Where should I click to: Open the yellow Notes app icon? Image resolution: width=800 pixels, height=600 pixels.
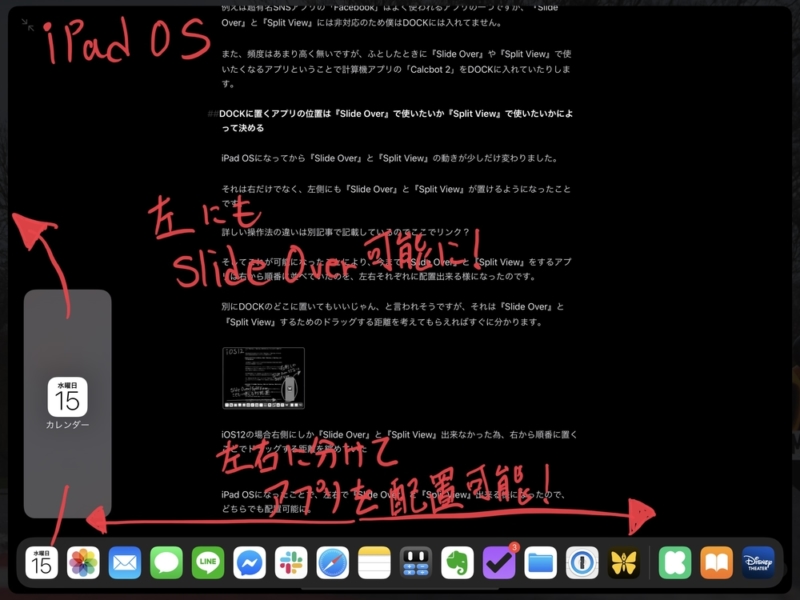[x=374, y=563]
